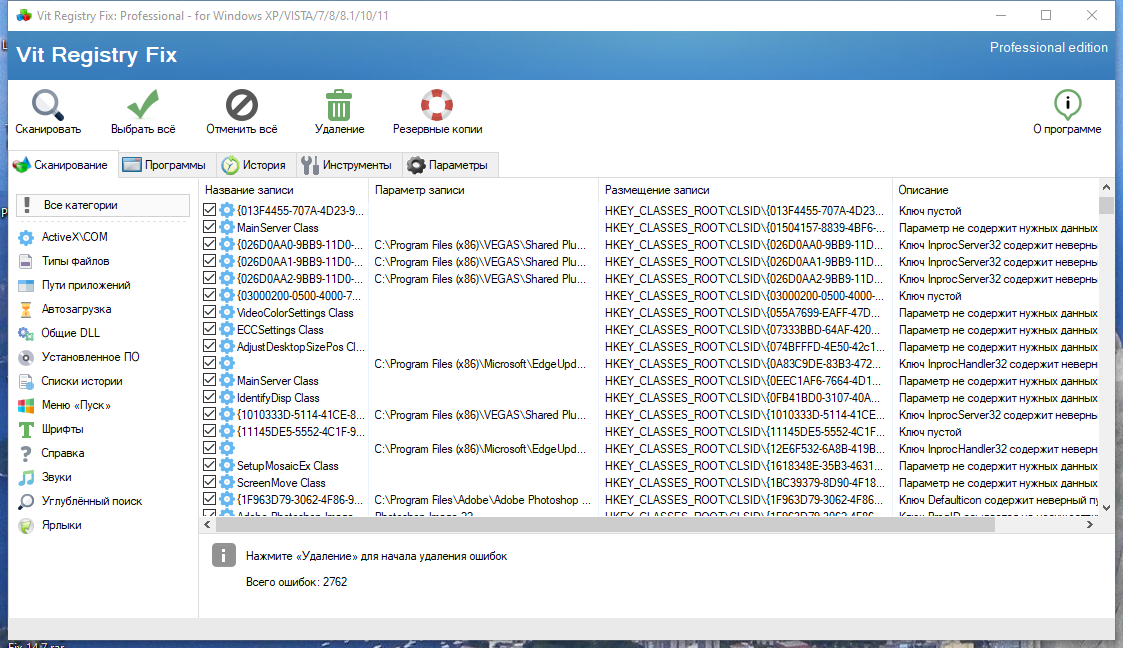Click the Выбрать всё green checkmark icon
The height and width of the screenshot is (648, 1123).
[x=143, y=105]
